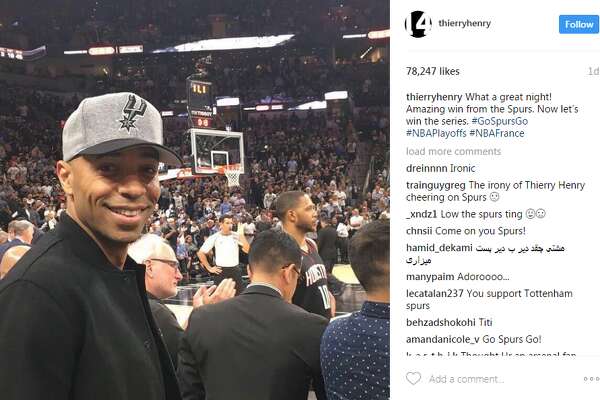Click the heart like icon
The image size is (600, 400).
click(413, 379)
